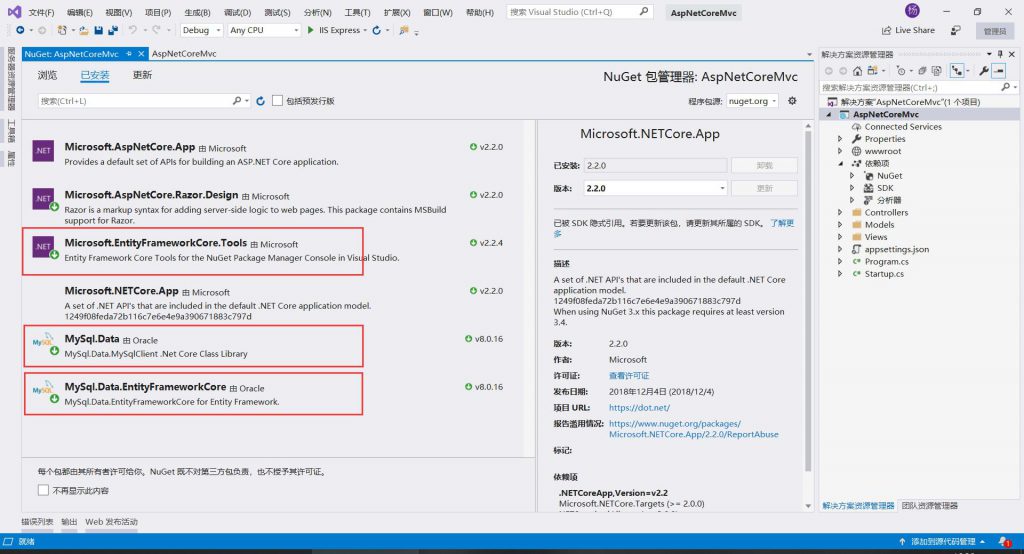Viewport: 1024px width, 554px height.
Task: Click the 查看许可证 license link
Action: pos(630,375)
